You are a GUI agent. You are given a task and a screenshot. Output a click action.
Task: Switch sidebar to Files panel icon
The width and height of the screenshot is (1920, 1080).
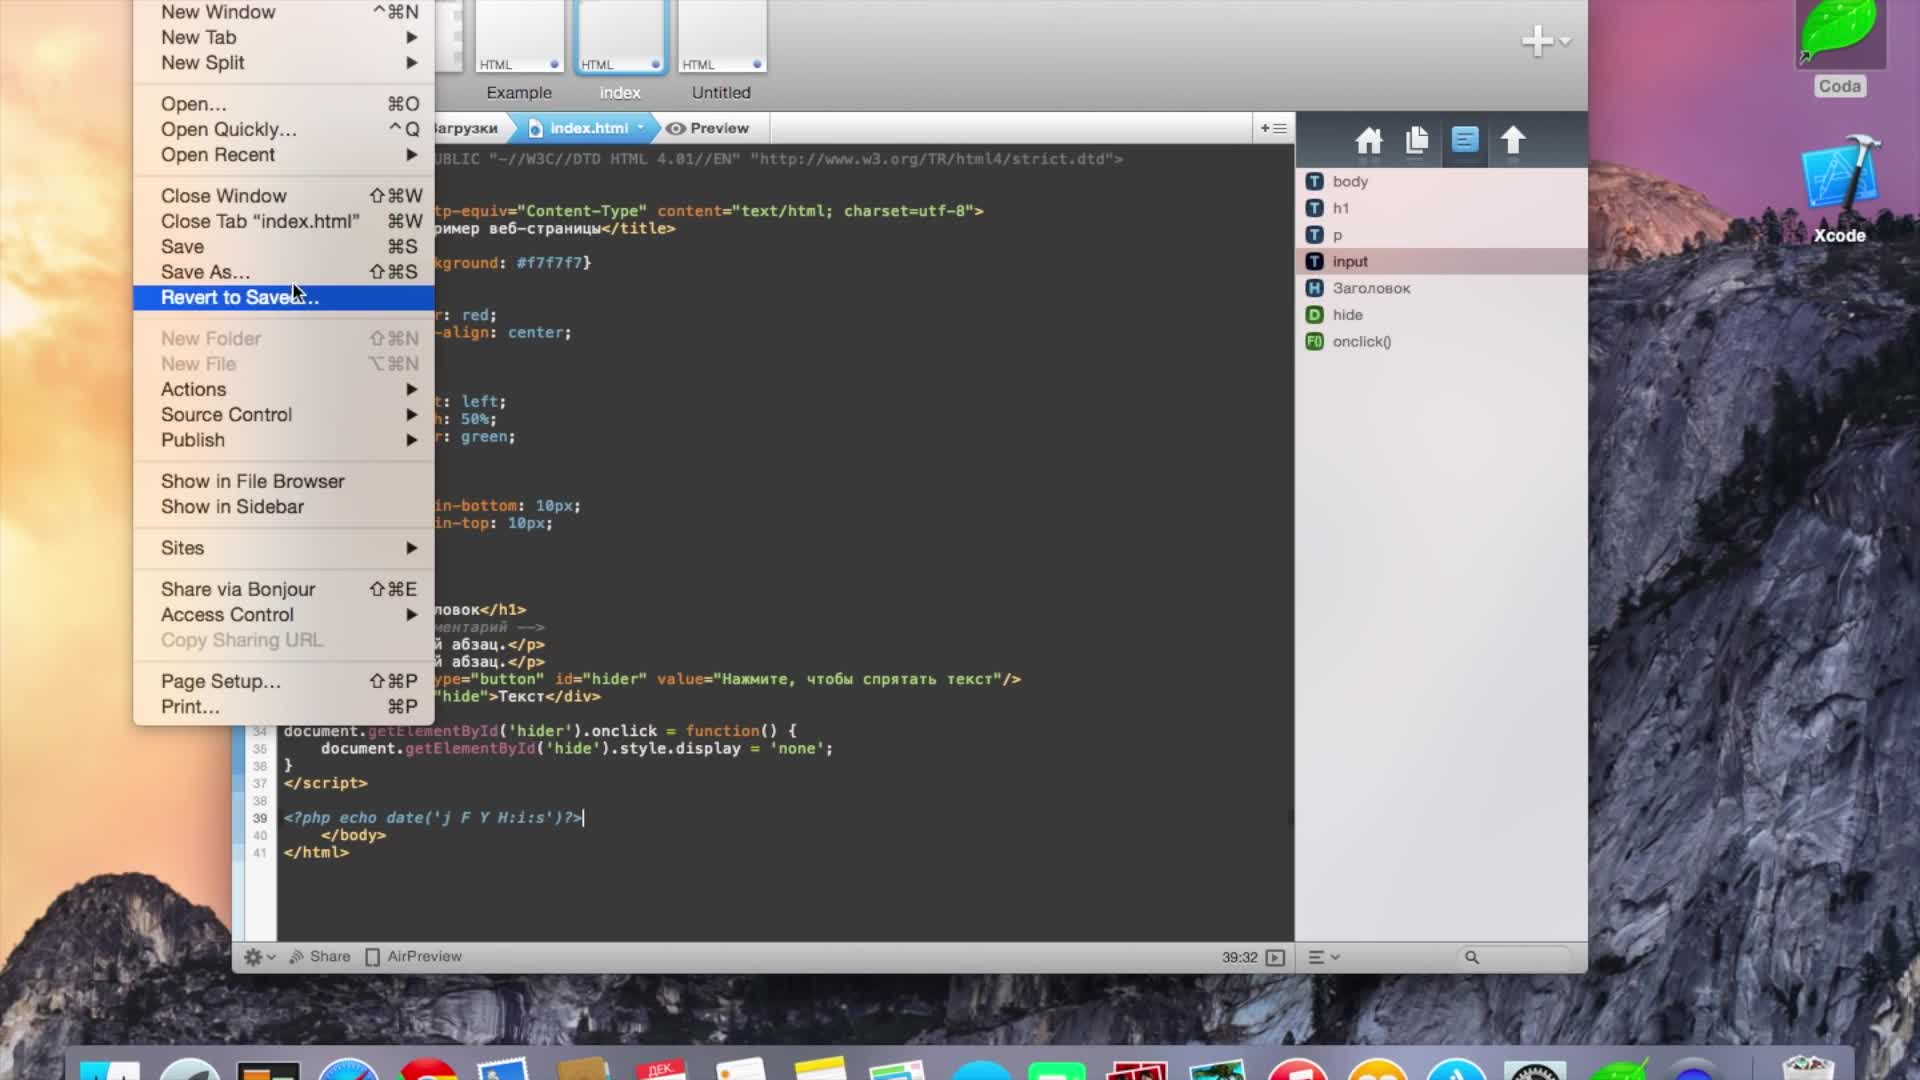1416,141
